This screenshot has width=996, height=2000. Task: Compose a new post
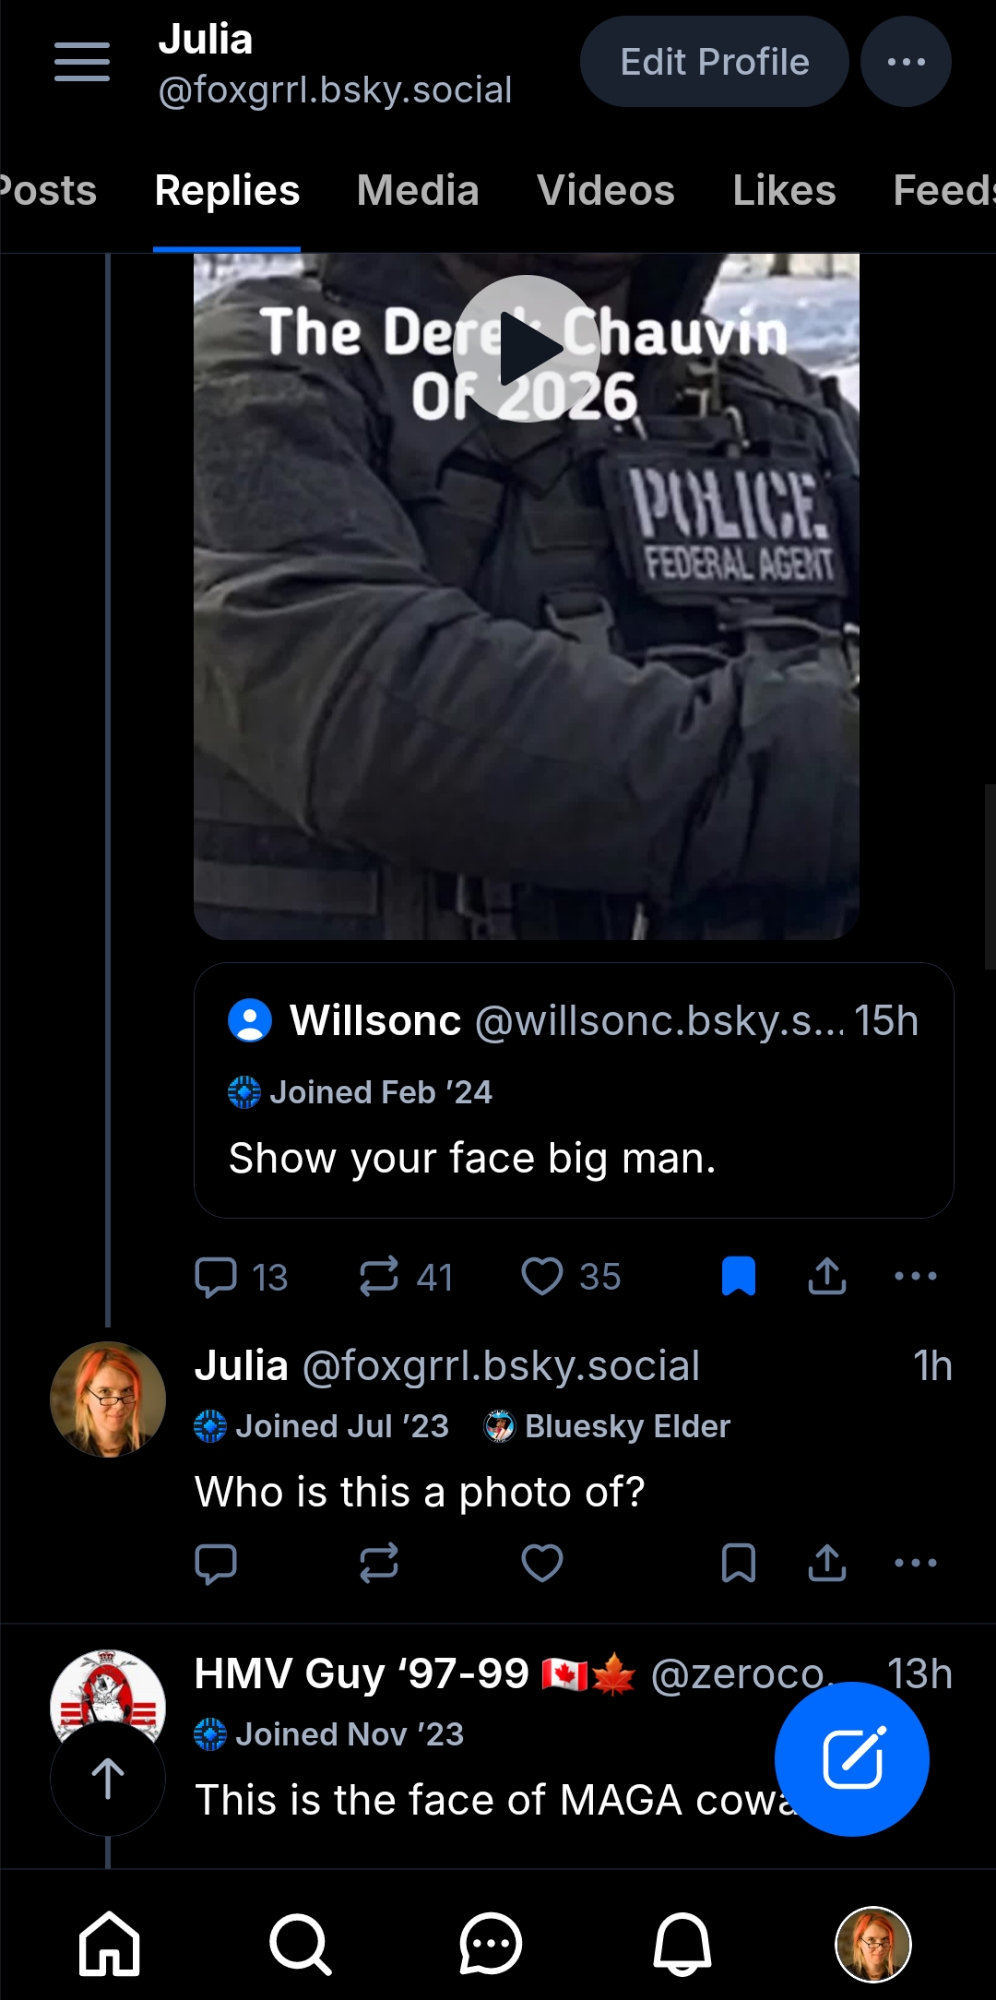tap(852, 1759)
